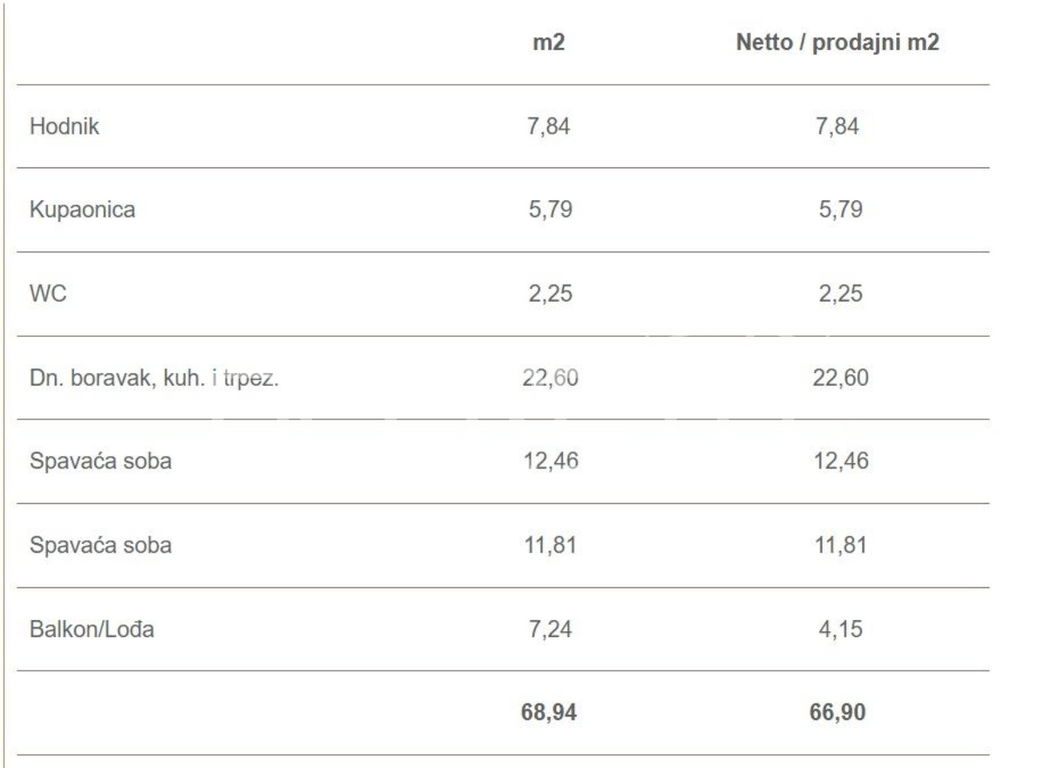Click the "Spavaća soba" label with 12,46
Screen dimensions: 1059x768
tap(100, 462)
